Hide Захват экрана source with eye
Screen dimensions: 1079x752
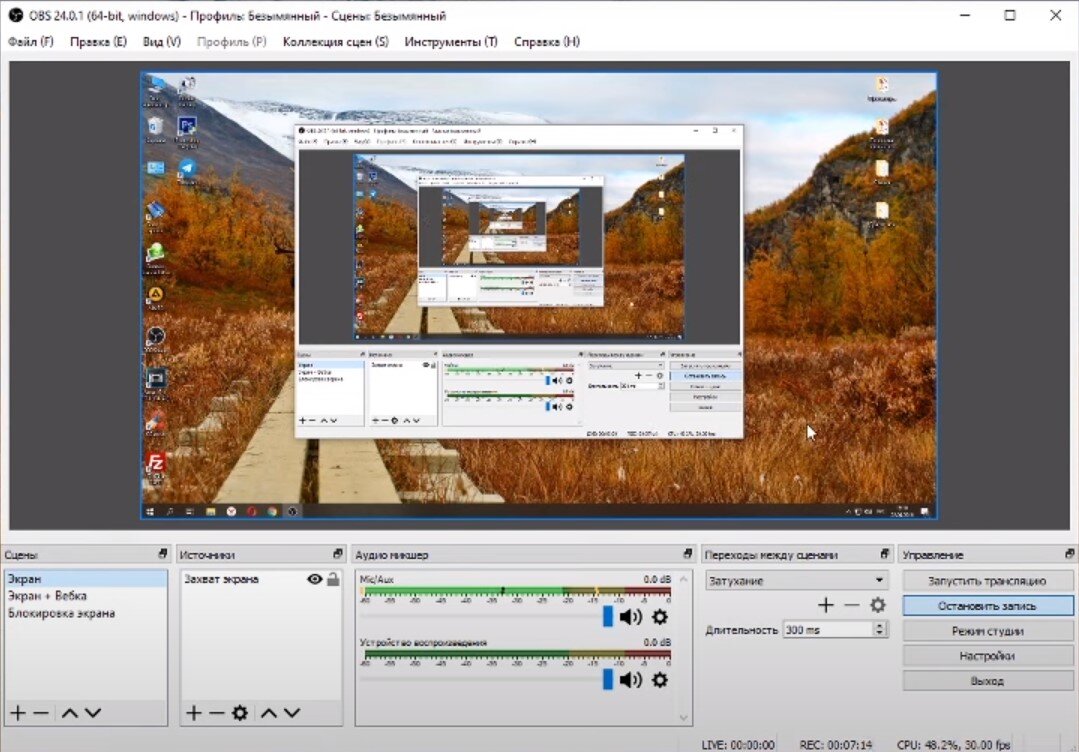[314, 579]
